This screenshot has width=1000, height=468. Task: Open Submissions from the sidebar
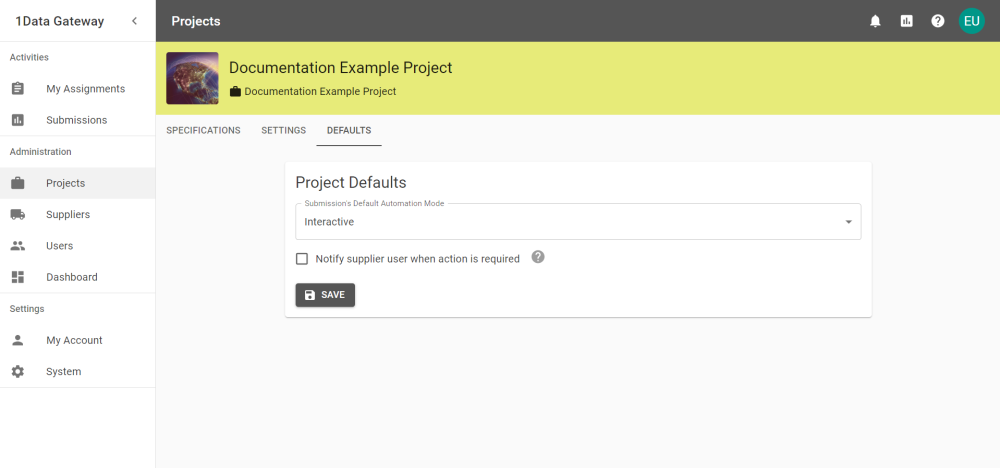tap(77, 120)
